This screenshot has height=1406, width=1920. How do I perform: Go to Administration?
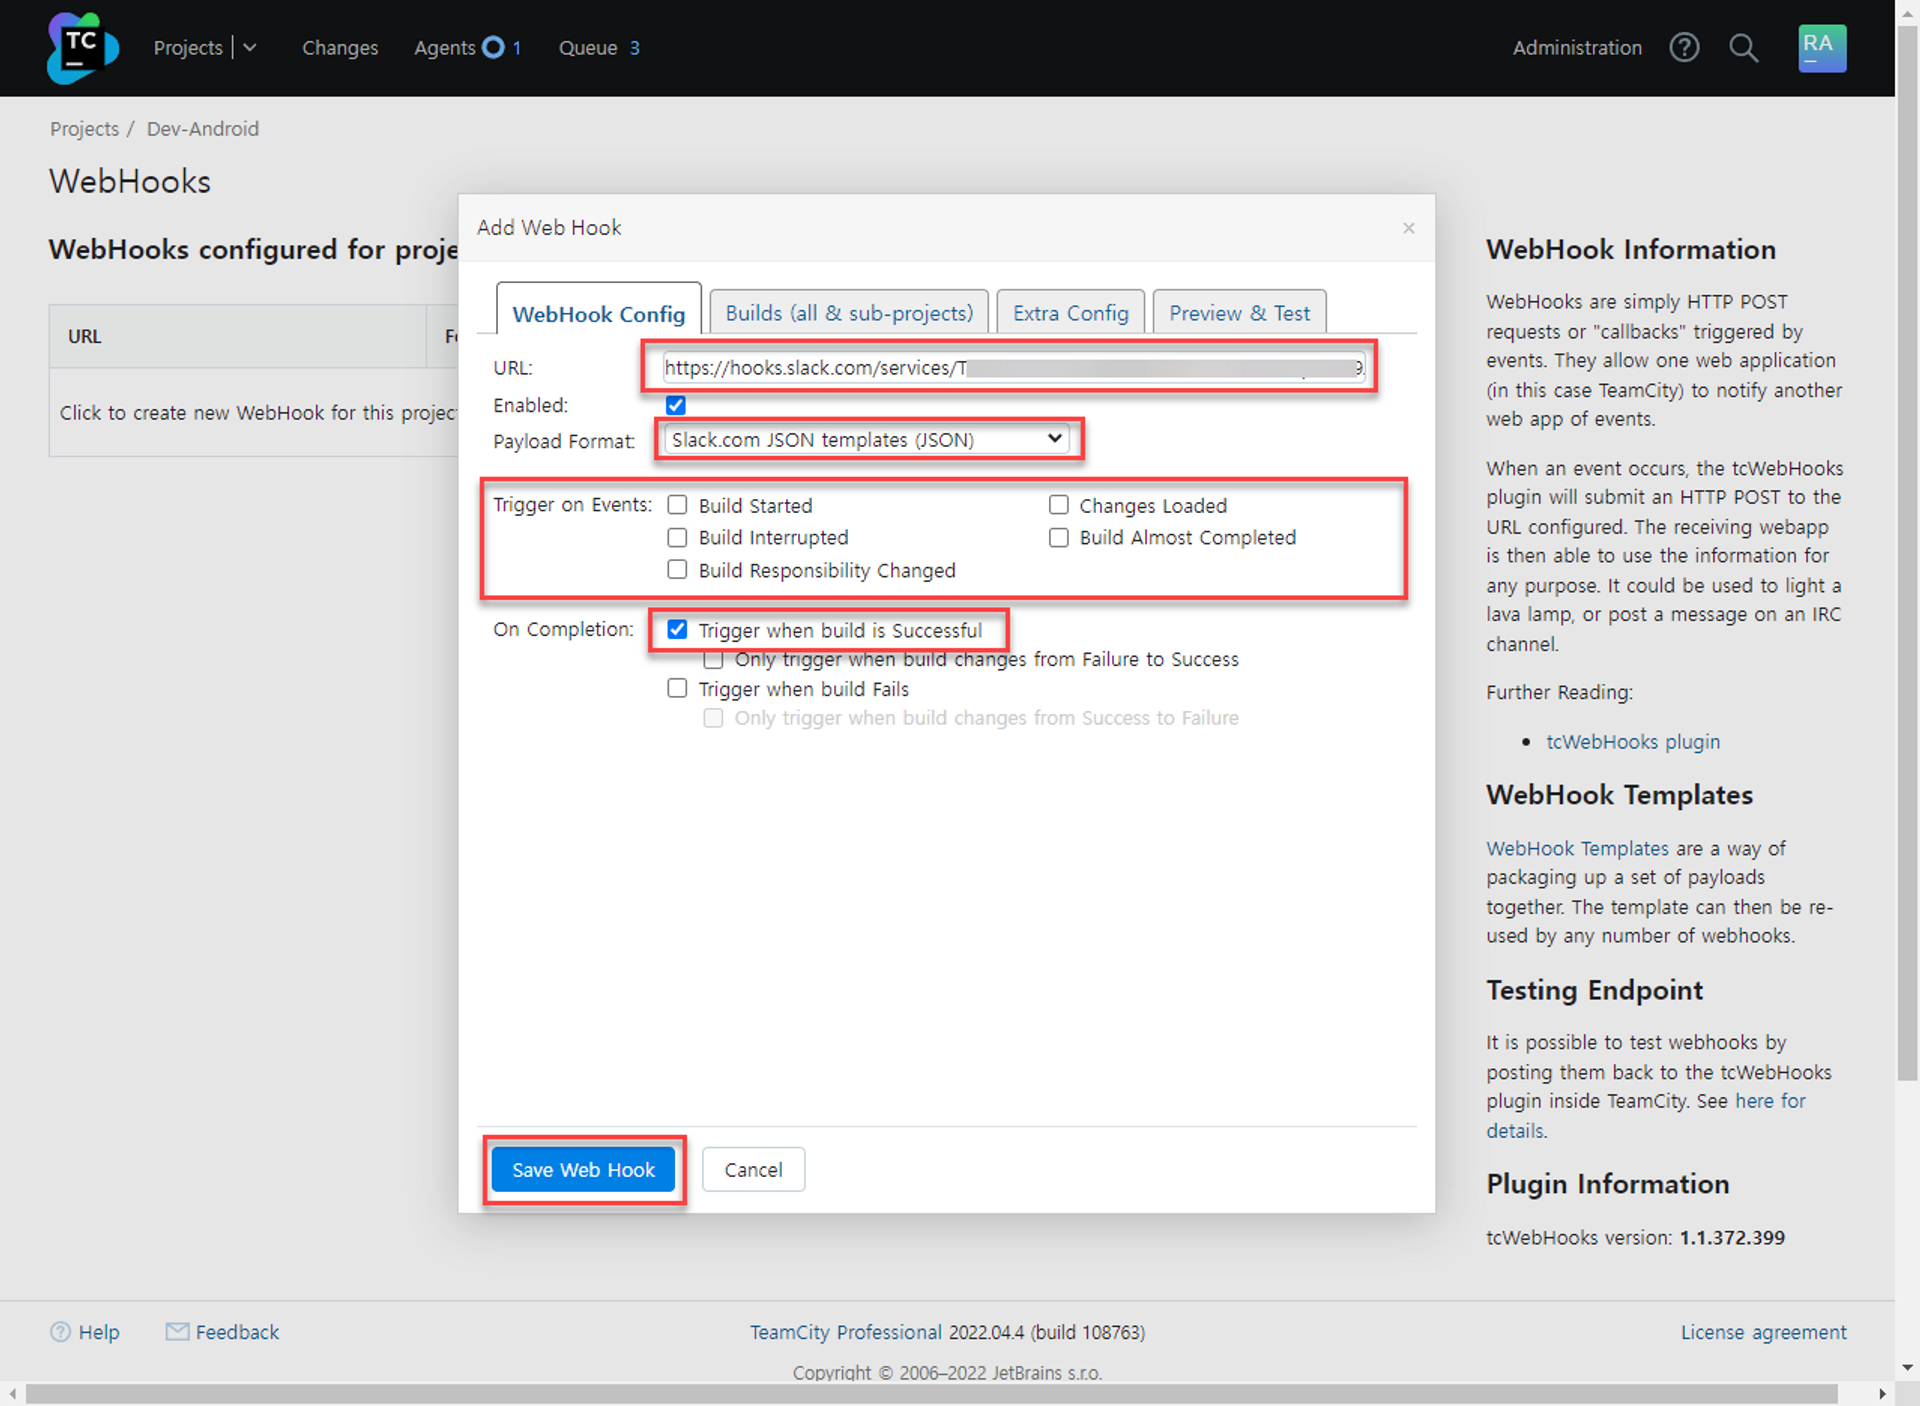[x=1577, y=47]
